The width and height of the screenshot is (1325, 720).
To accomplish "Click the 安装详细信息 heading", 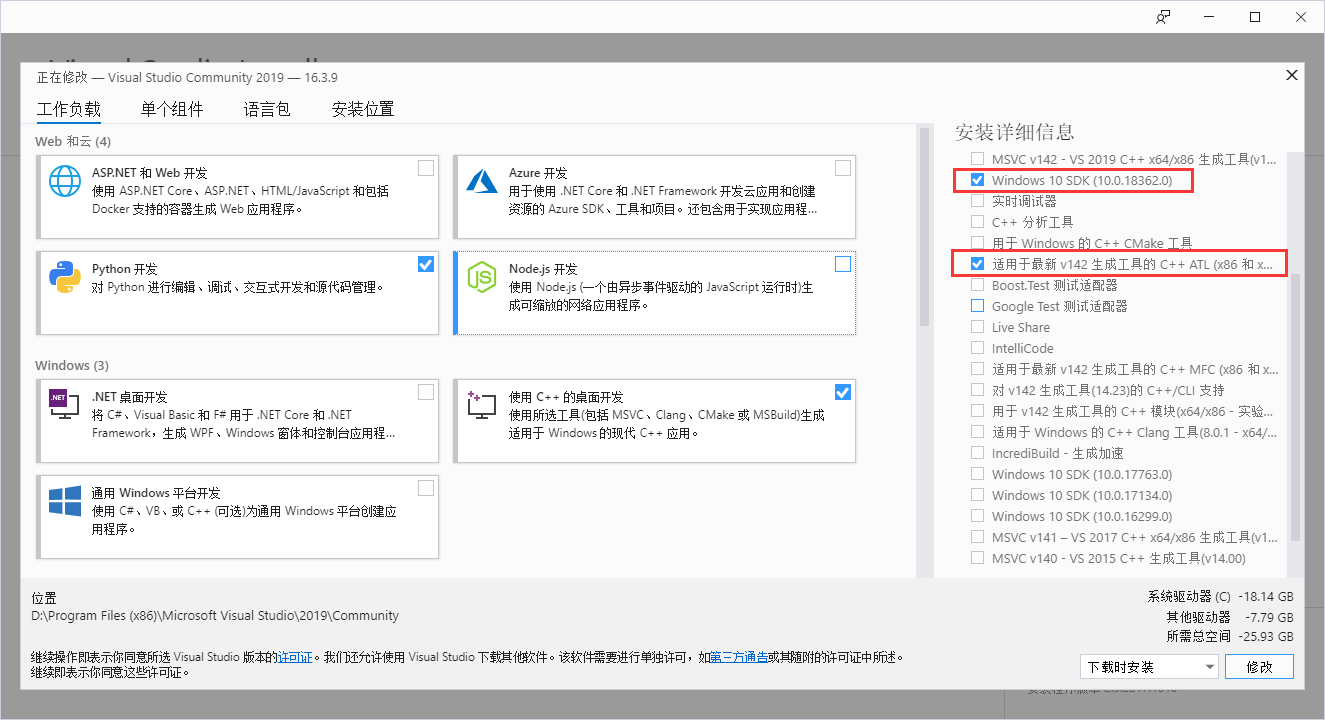I will point(1014,132).
